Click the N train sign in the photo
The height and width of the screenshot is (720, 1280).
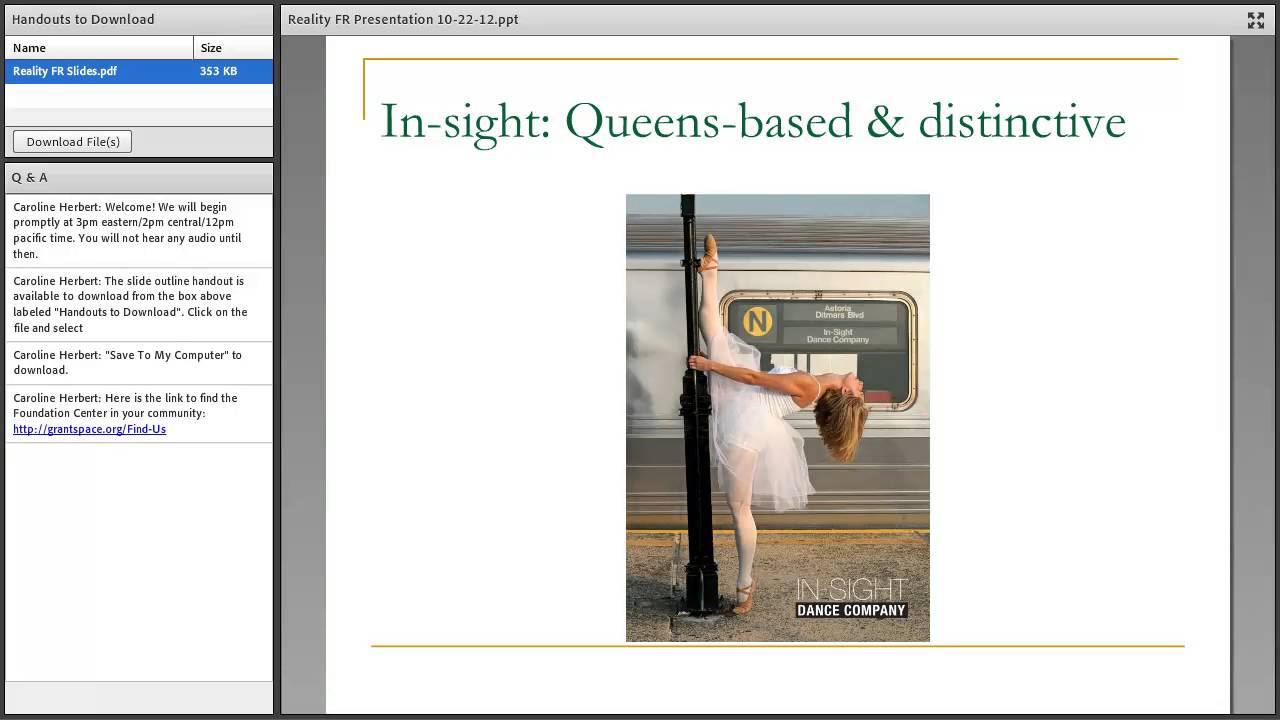coord(757,321)
